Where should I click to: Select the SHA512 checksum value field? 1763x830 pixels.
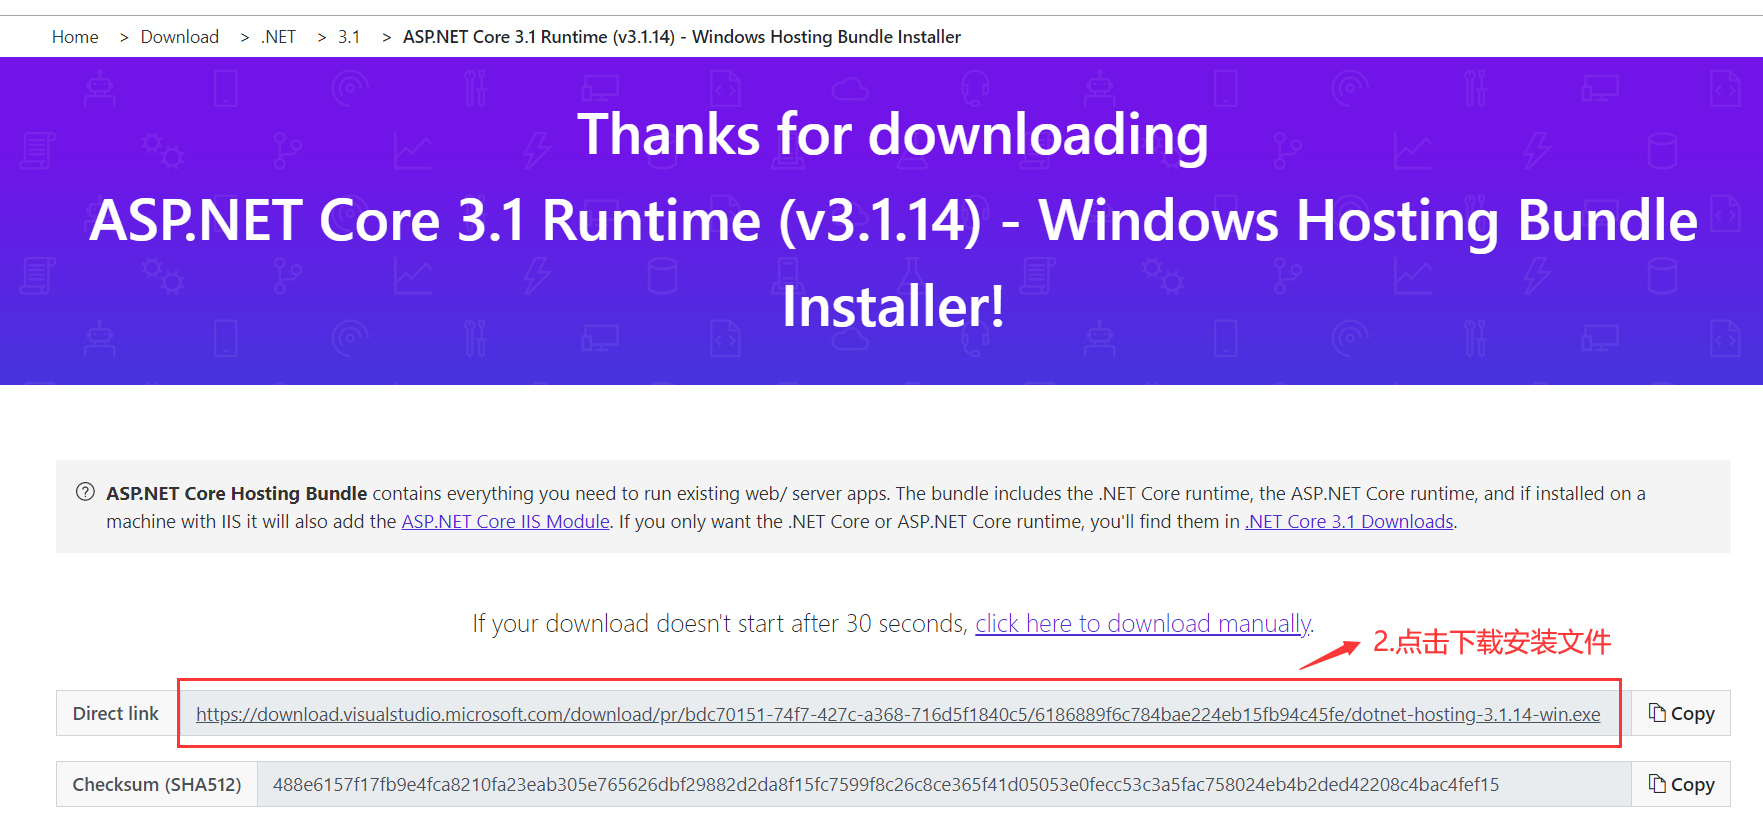click(944, 784)
